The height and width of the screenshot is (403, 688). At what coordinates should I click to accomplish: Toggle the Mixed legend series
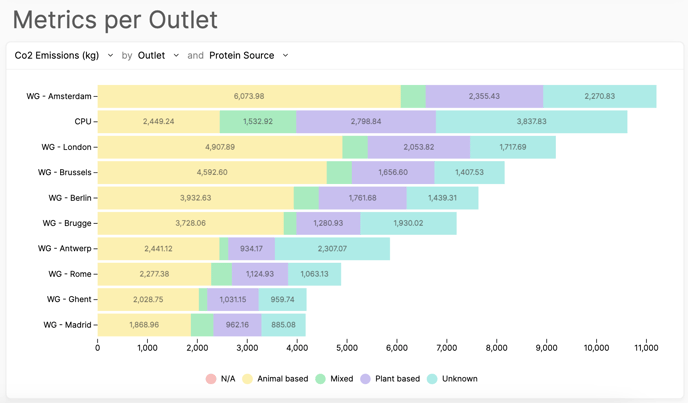click(335, 379)
